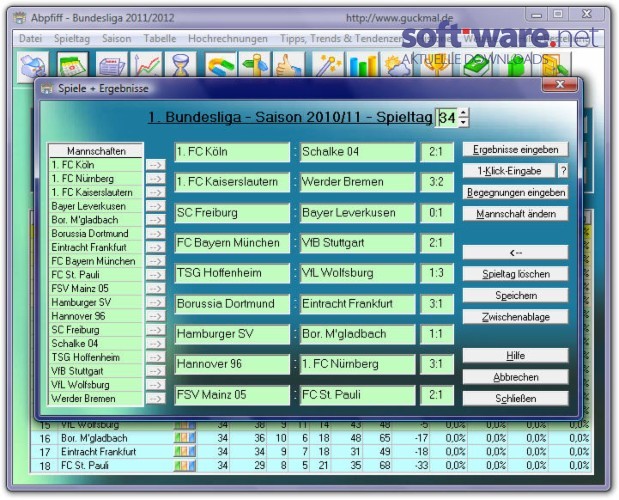This screenshot has height=500, width=619.
Task: Click the Mannschaft ändern button
Action: pyautogui.click(x=516, y=214)
